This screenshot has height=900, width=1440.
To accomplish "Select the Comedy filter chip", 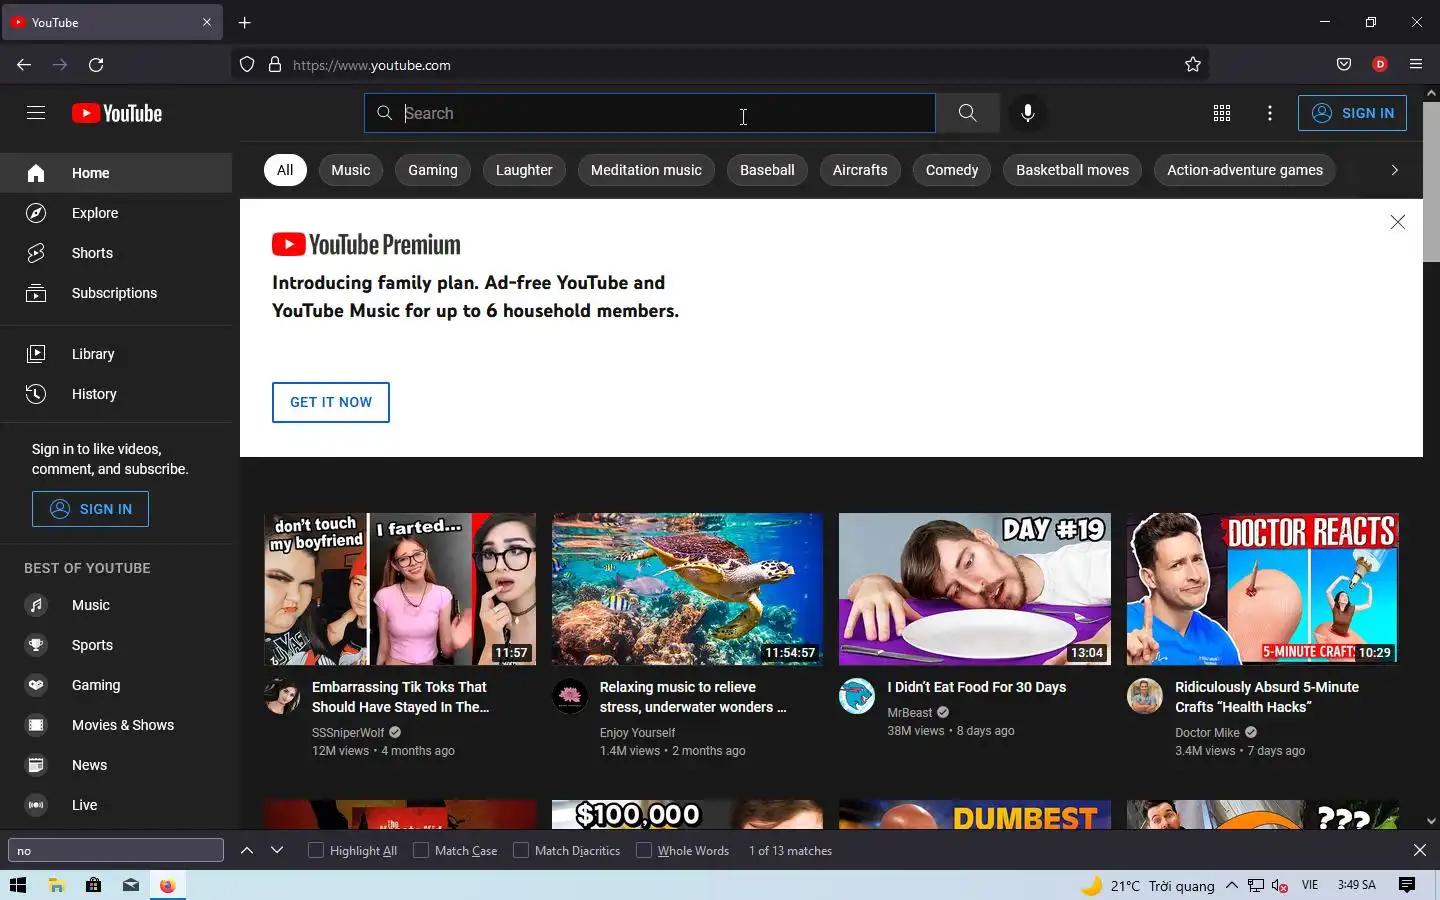I will pos(952,170).
